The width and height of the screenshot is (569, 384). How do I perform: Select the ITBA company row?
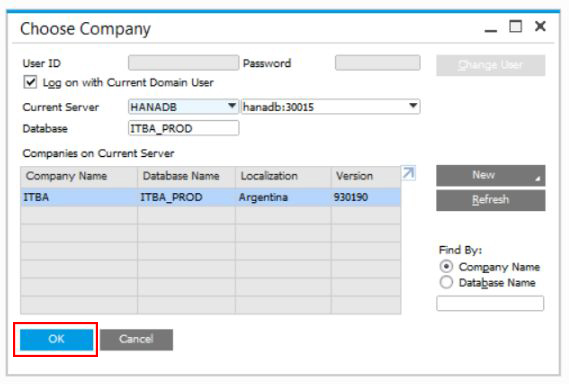point(211,197)
